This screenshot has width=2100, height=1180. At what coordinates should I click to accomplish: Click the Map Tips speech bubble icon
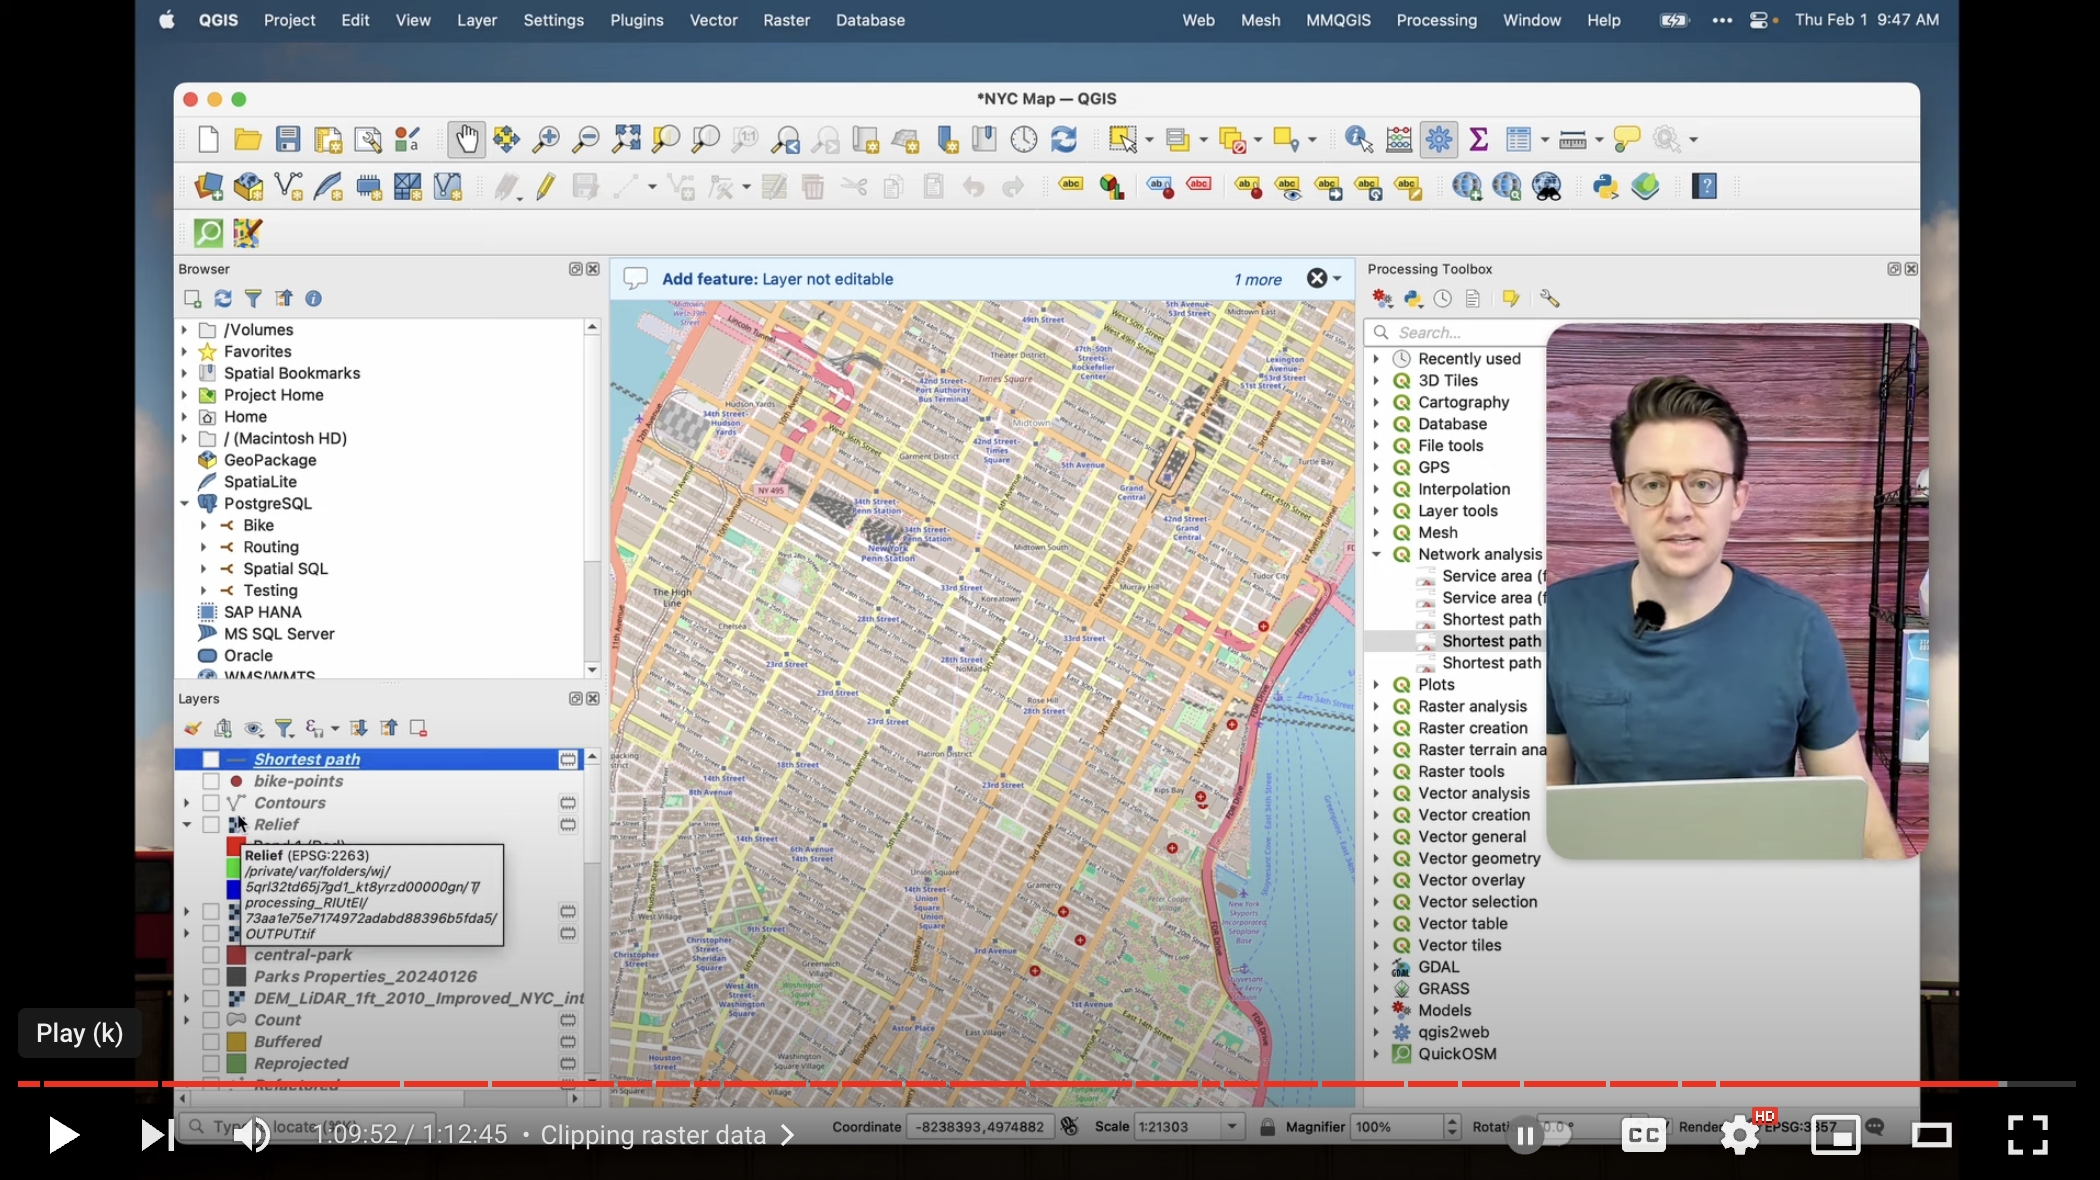coord(1627,139)
